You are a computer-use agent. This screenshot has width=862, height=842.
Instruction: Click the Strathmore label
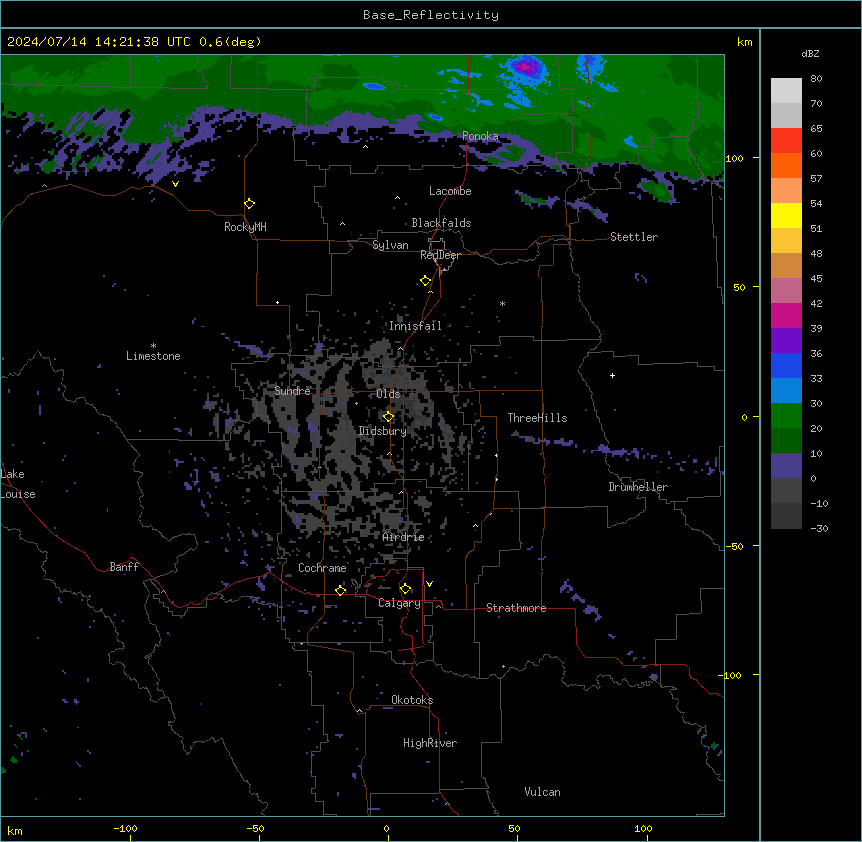pos(516,608)
